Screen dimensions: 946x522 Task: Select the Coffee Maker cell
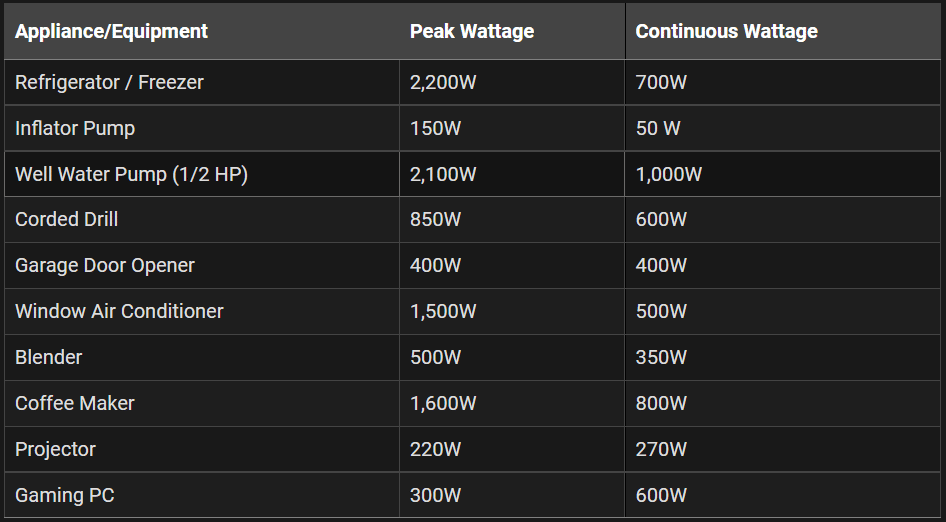[202, 403]
